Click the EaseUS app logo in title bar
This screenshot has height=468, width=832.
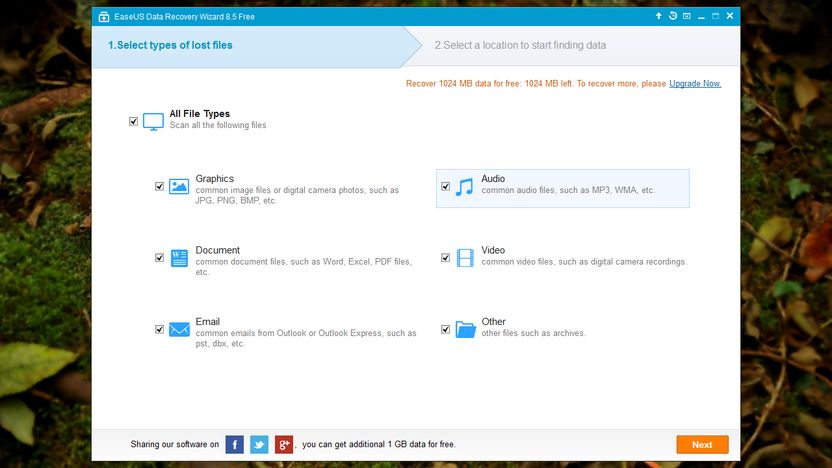click(103, 16)
